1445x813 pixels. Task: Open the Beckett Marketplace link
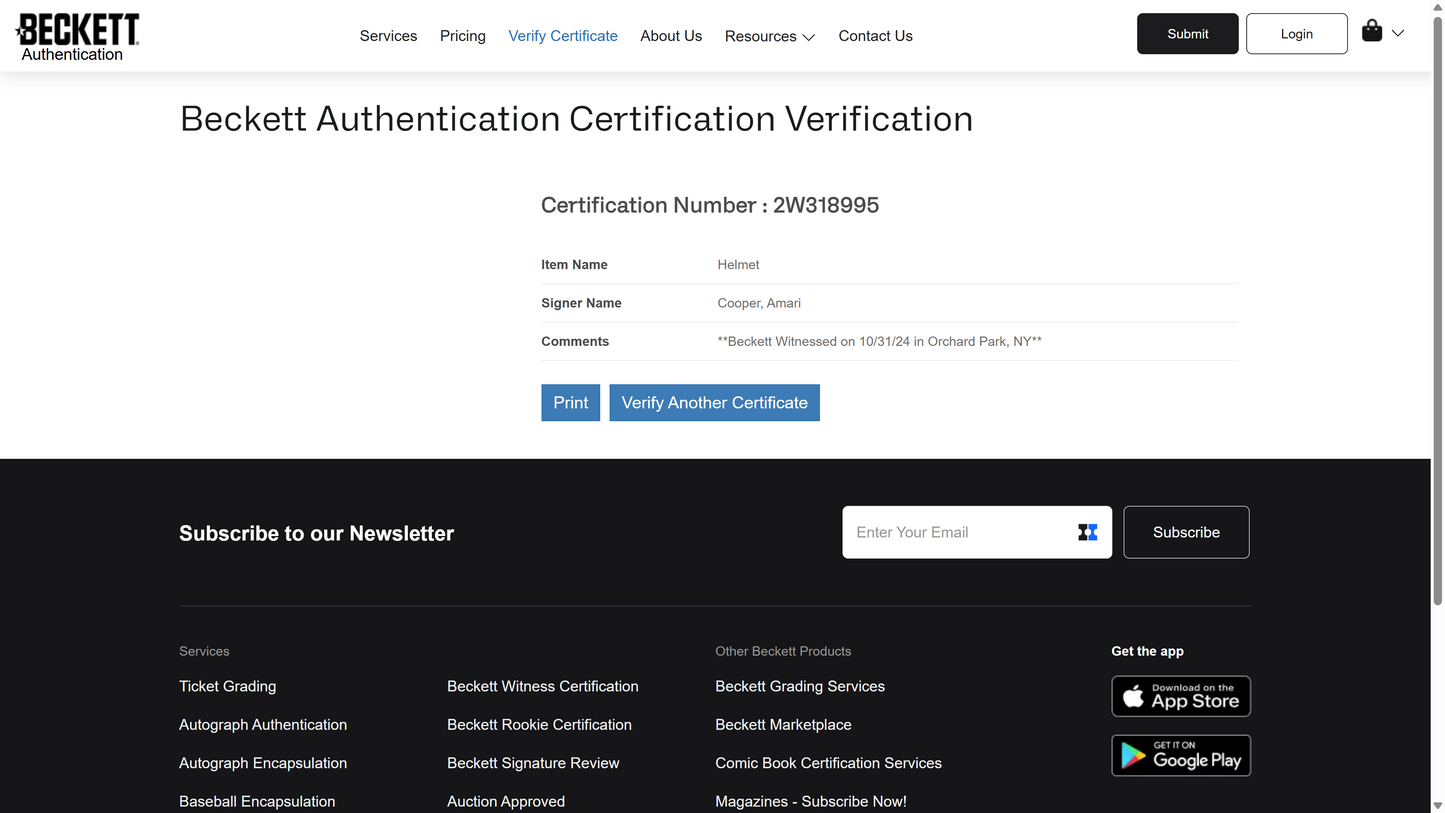click(784, 725)
